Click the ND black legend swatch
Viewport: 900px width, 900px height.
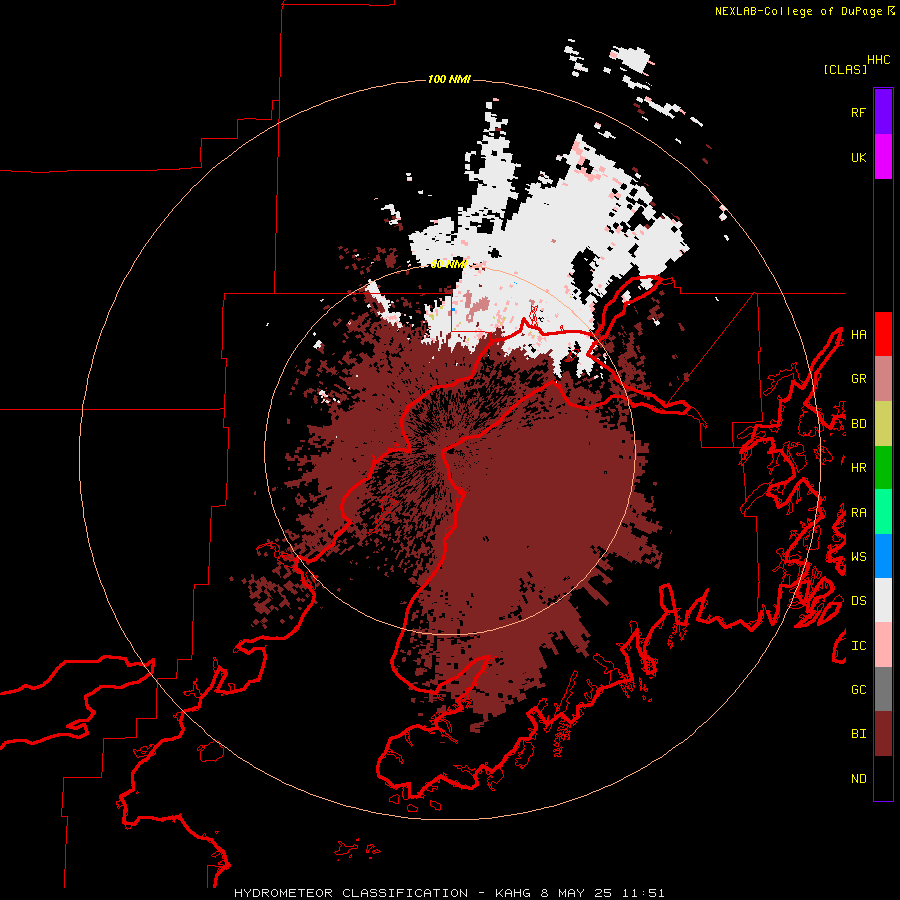(x=883, y=778)
